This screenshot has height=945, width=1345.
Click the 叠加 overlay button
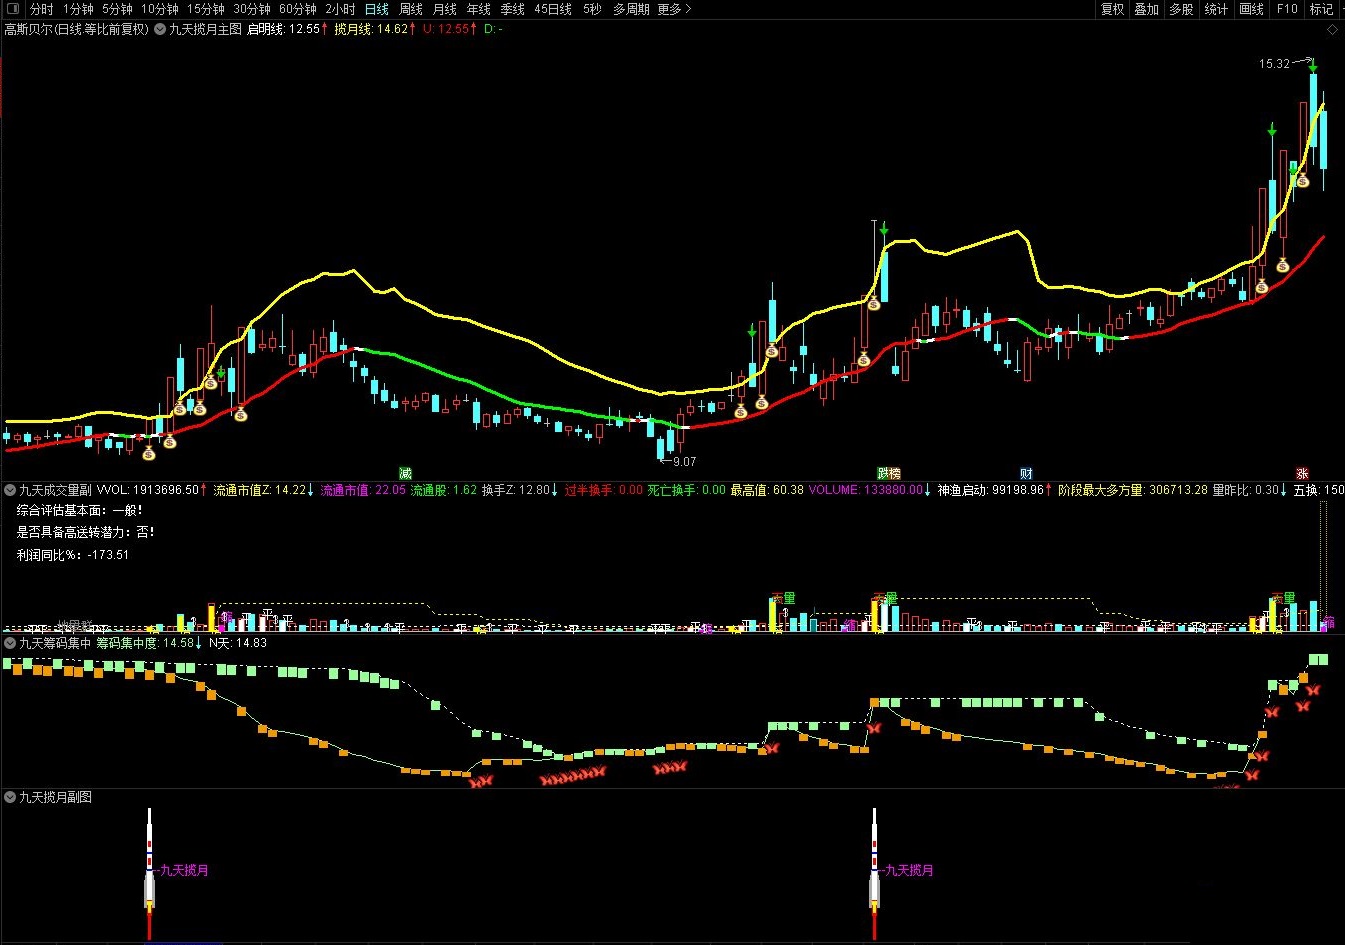1147,9
